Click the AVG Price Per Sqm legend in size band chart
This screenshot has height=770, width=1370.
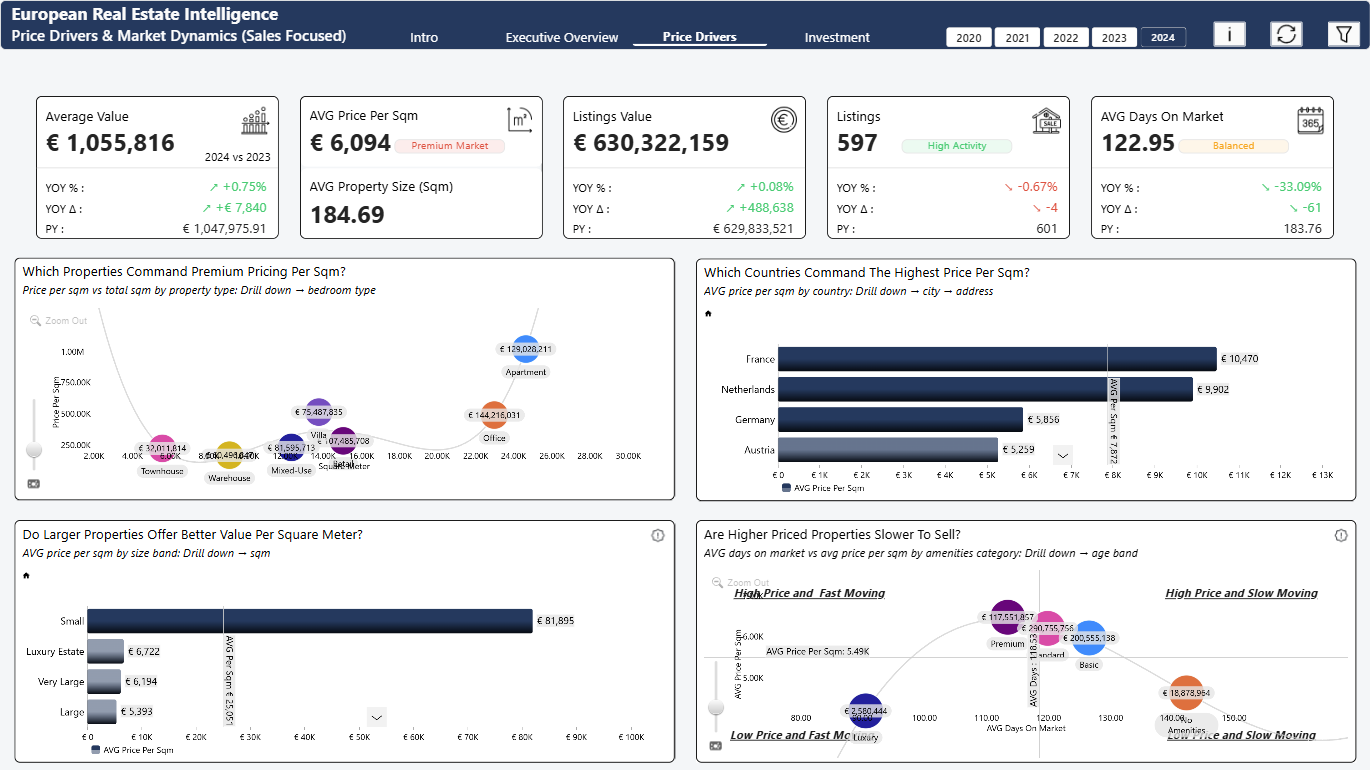[132, 749]
